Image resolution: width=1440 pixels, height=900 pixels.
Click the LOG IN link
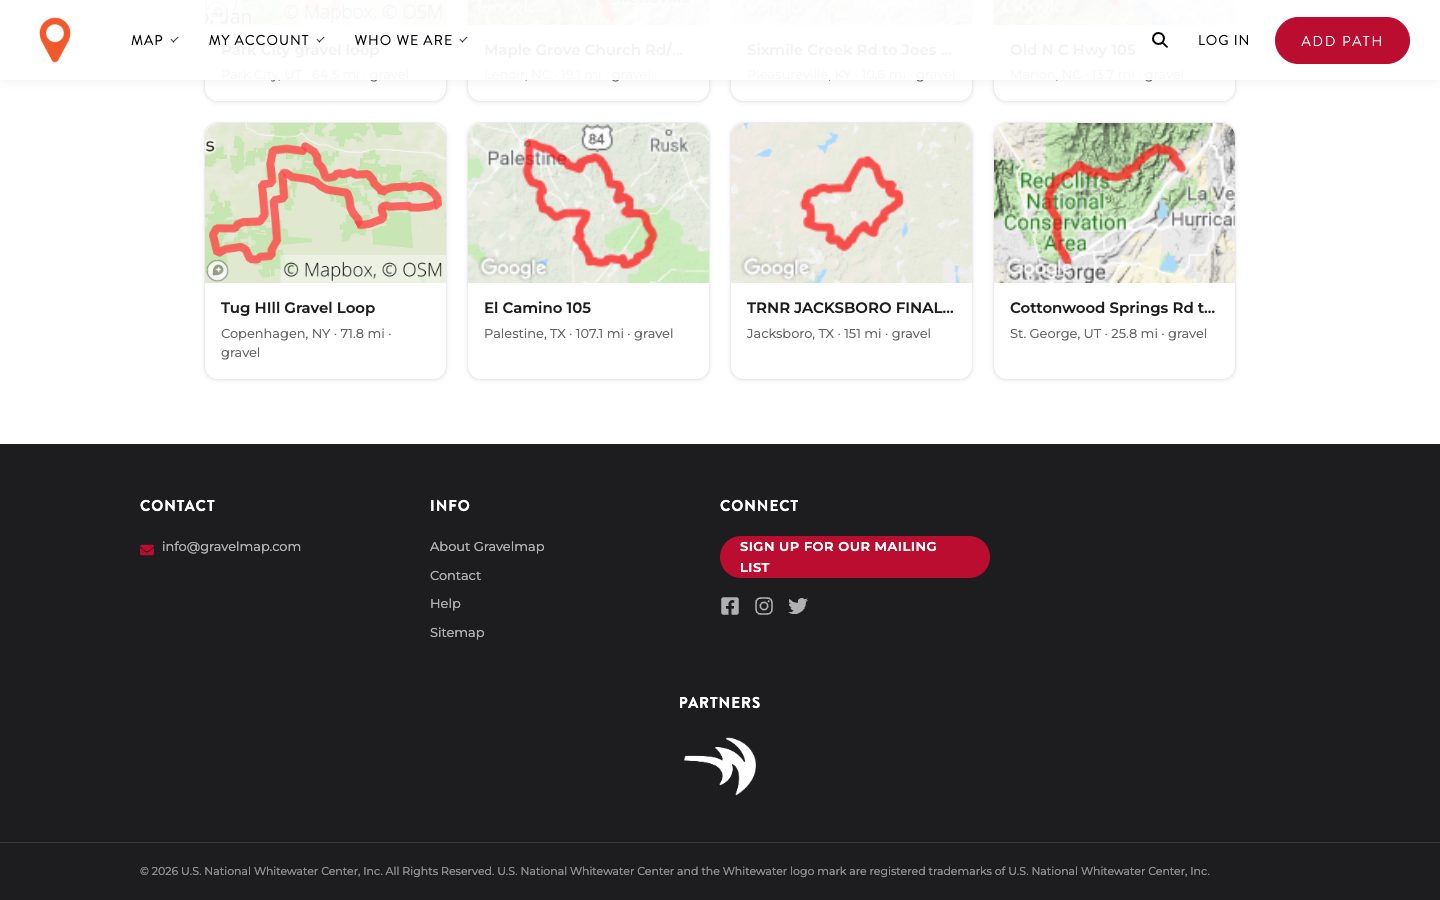1224,40
